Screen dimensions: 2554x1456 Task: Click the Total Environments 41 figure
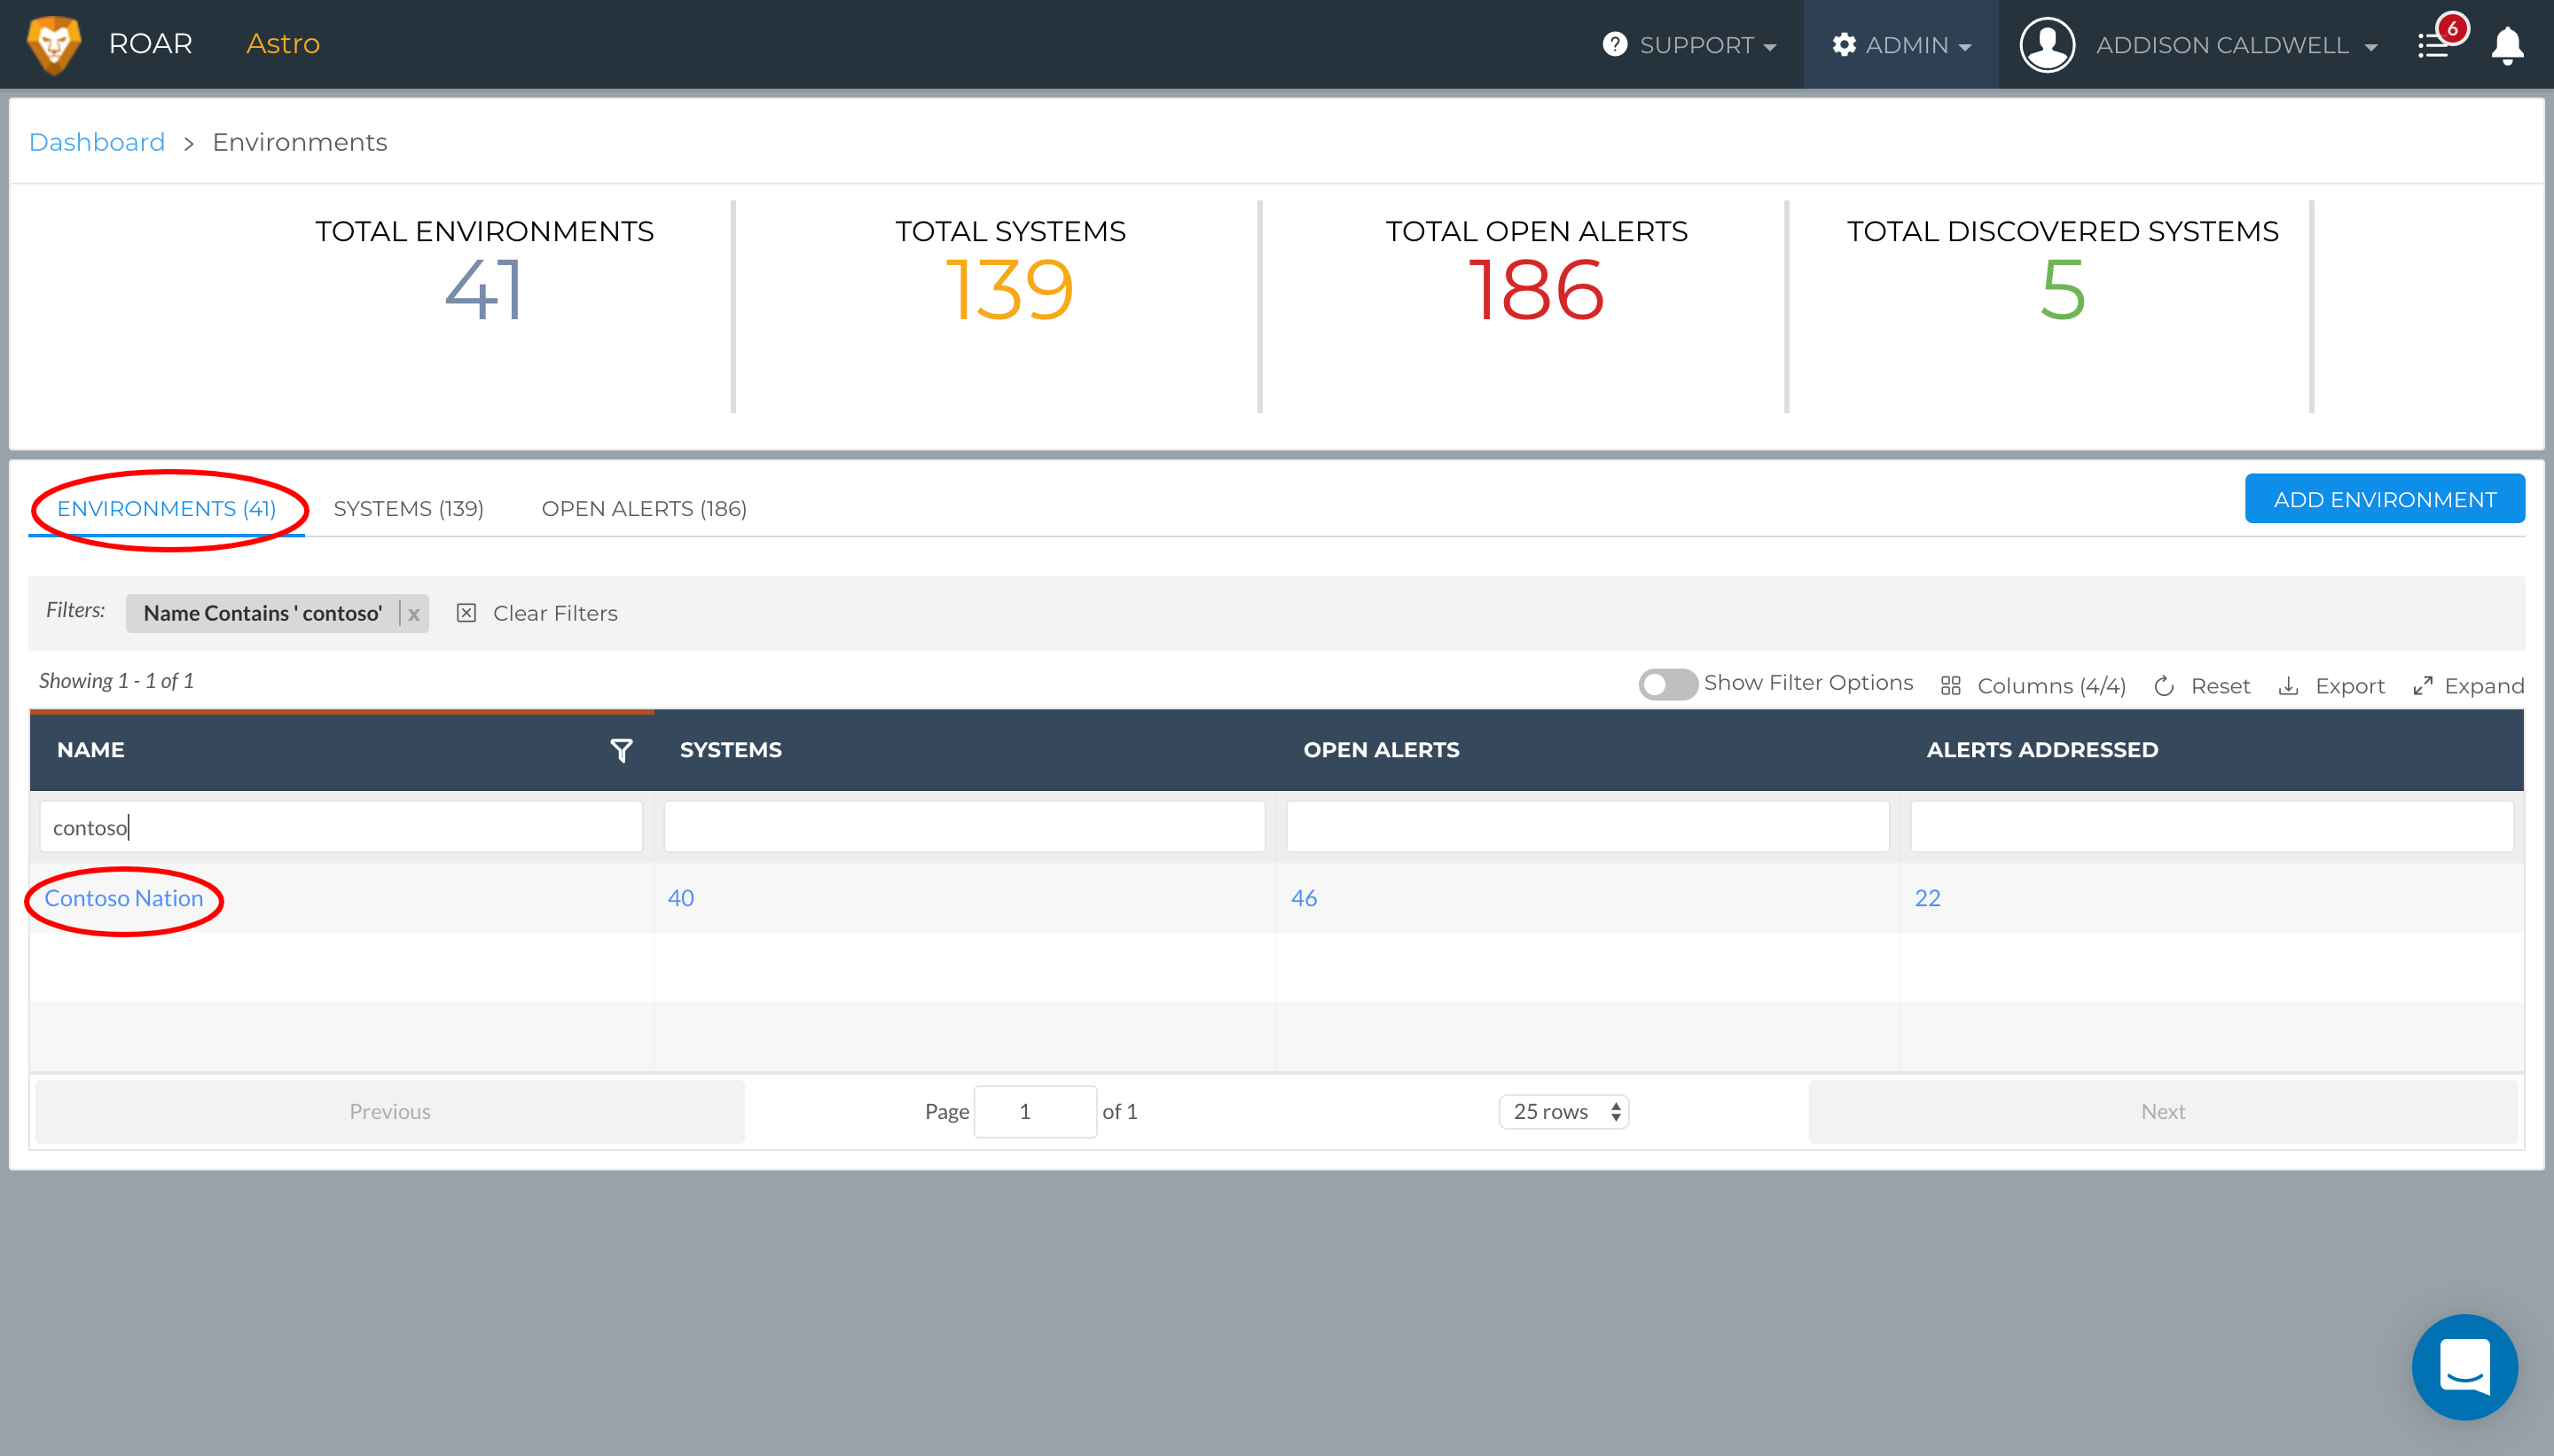coord(484,291)
